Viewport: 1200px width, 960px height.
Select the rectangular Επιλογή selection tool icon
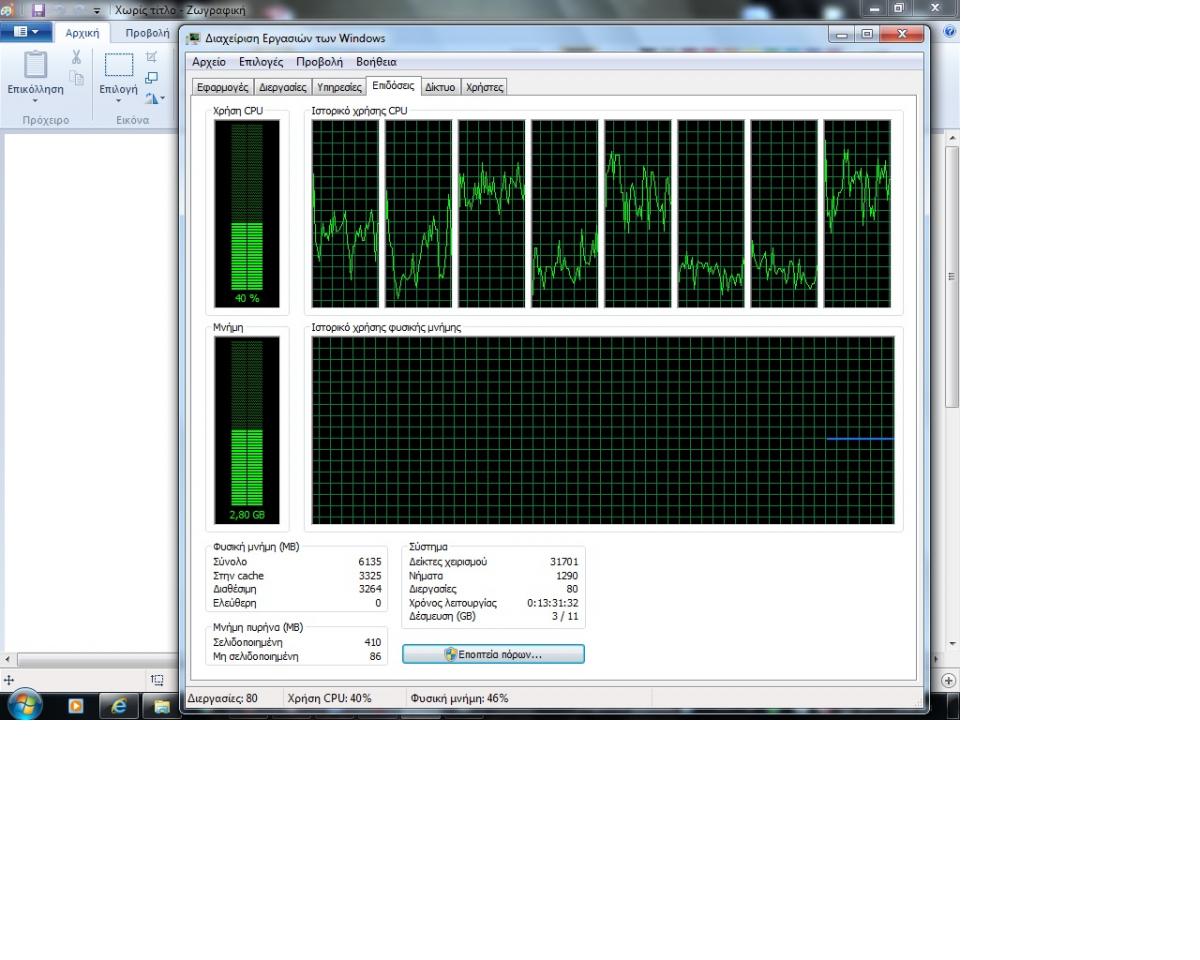[x=118, y=65]
